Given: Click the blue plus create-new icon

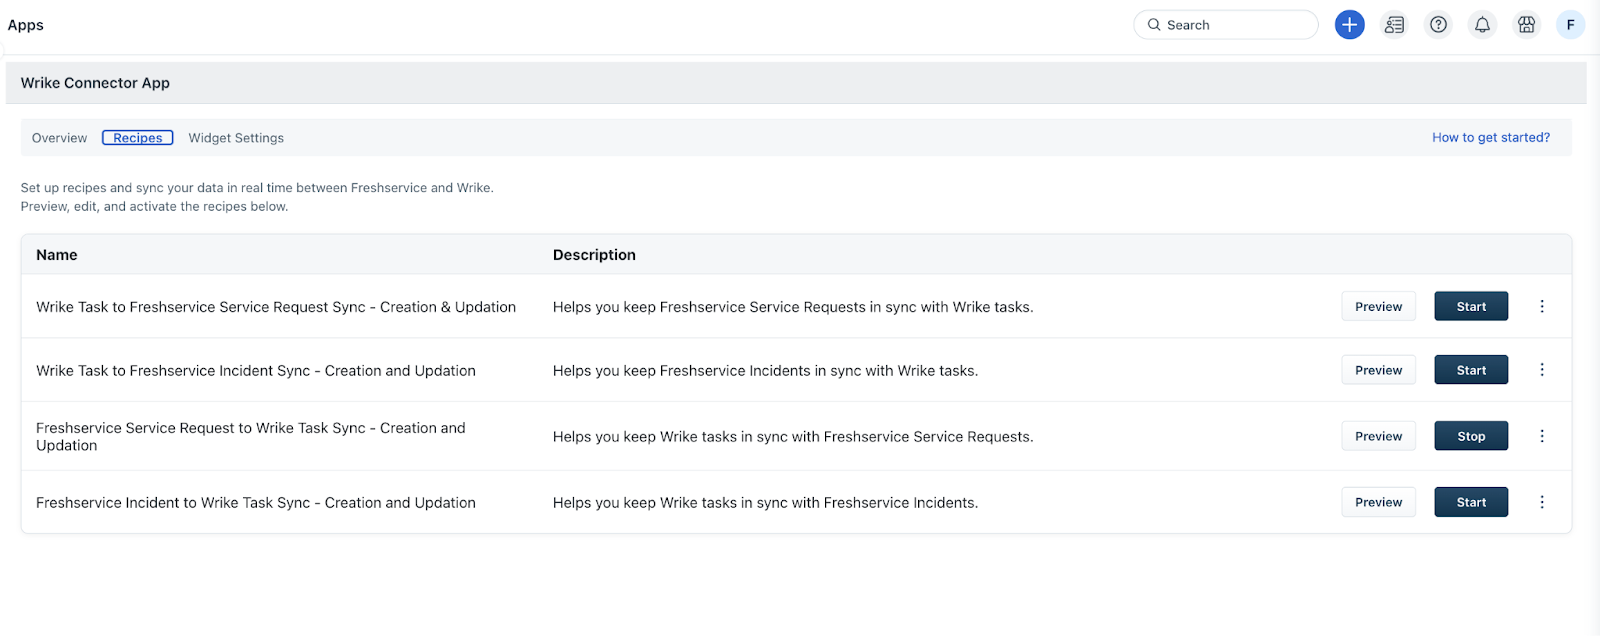Looking at the screenshot, I should click(x=1349, y=25).
